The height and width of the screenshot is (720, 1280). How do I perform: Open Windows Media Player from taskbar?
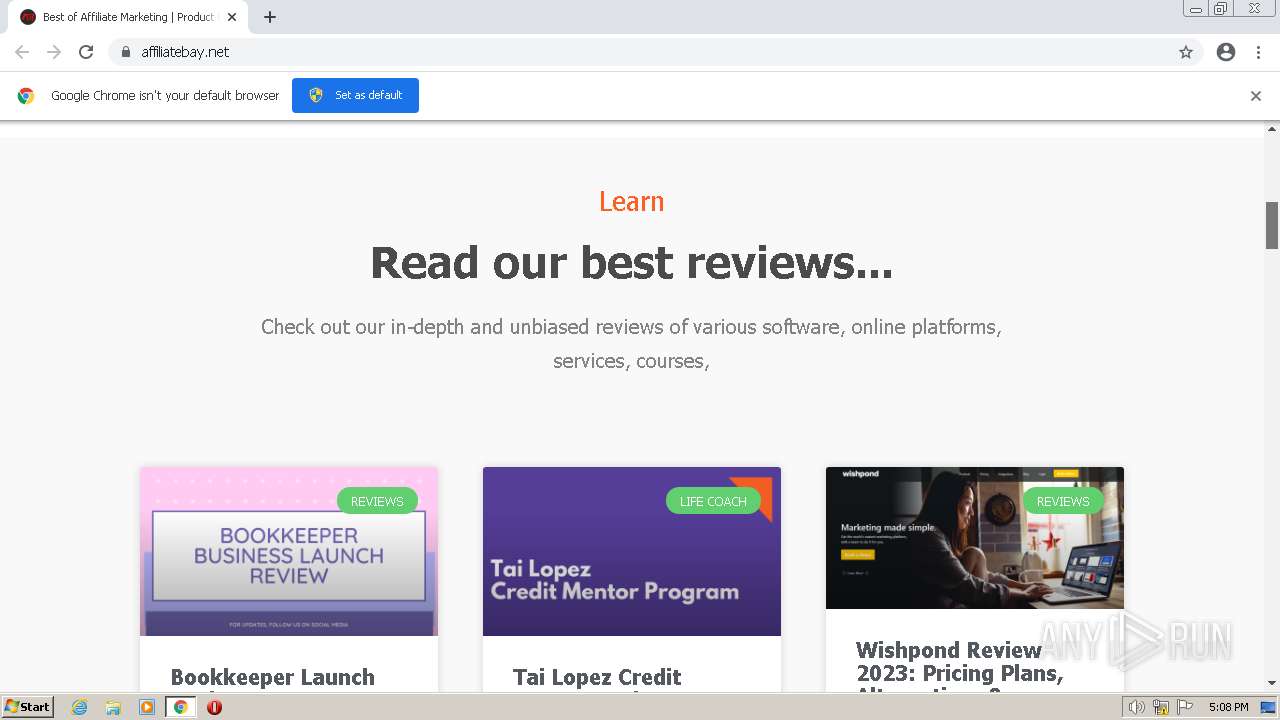coord(147,707)
